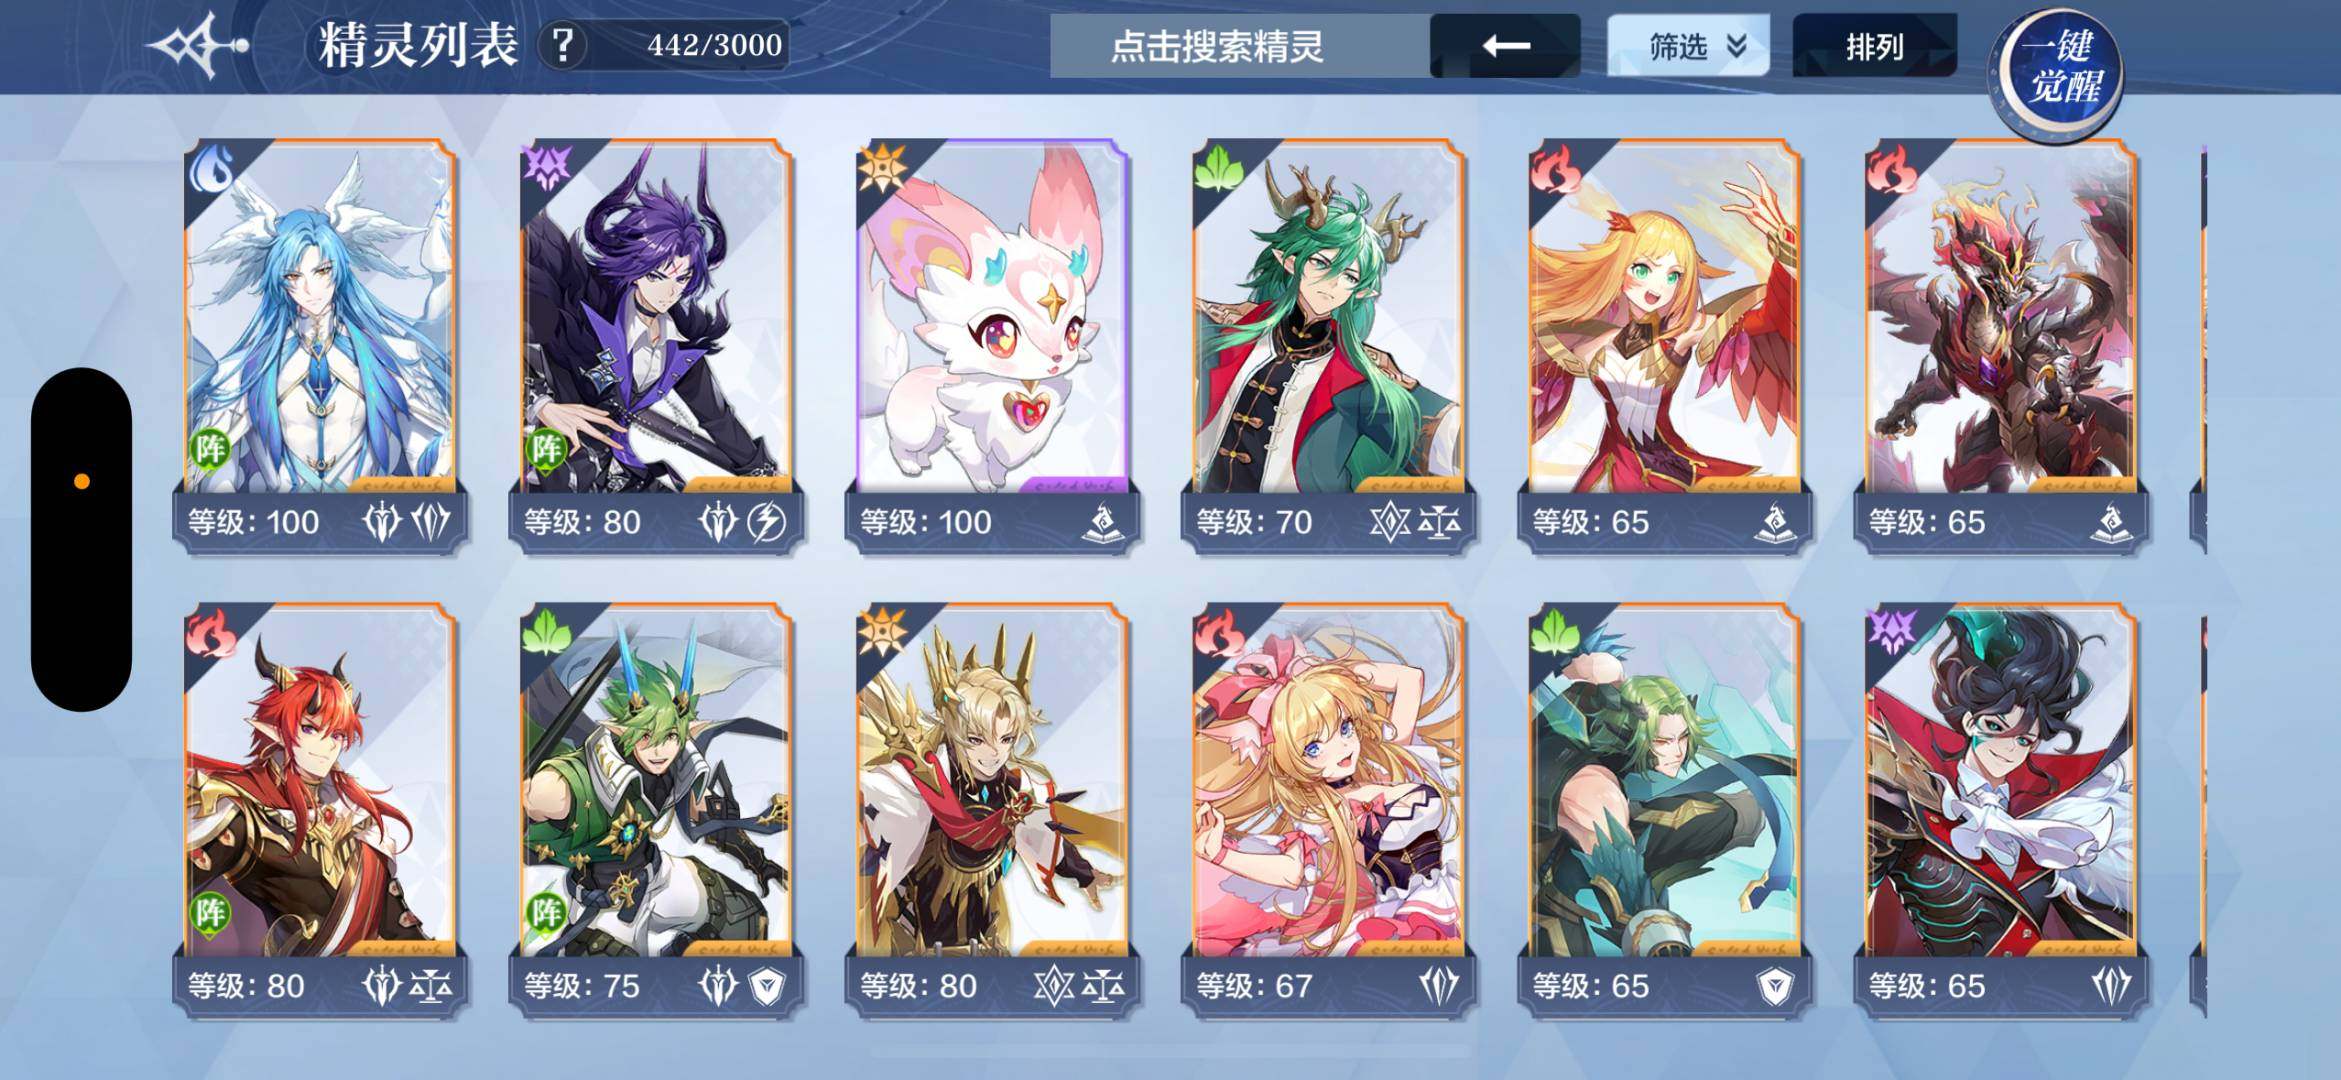Click the question mark help icon

point(563,45)
